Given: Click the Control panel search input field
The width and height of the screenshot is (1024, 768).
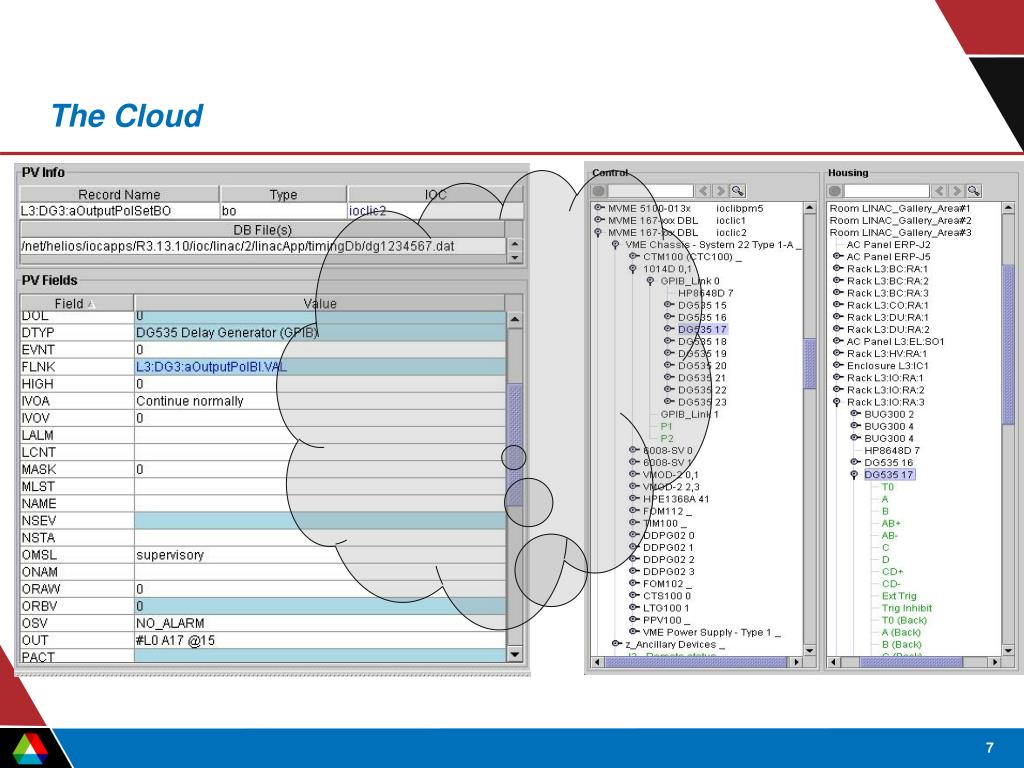Looking at the screenshot, I should 650,191.
